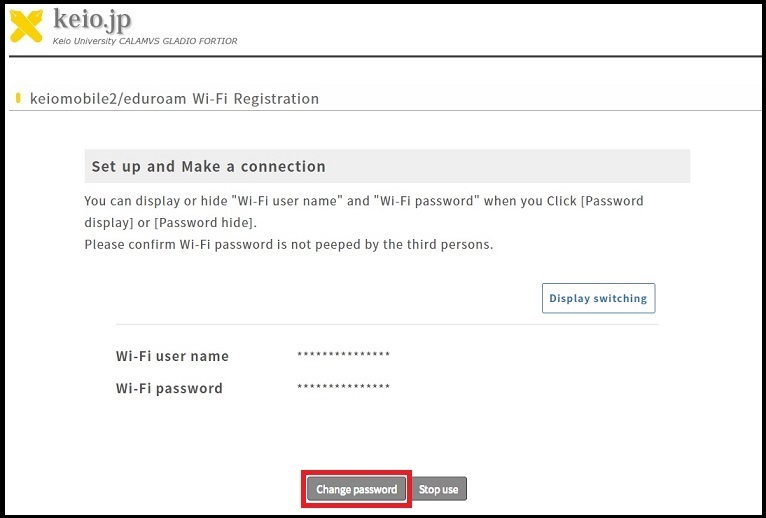Click the Wi-Fi password label

click(x=169, y=388)
